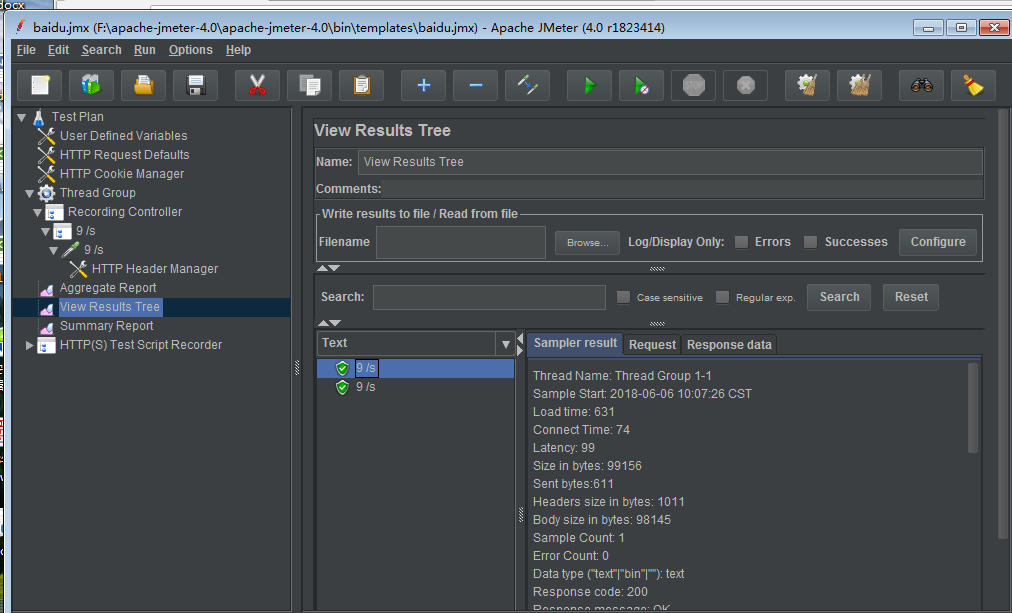Click the Add plus toolbar icon
This screenshot has height=613, width=1012.
tap(423, 86)
